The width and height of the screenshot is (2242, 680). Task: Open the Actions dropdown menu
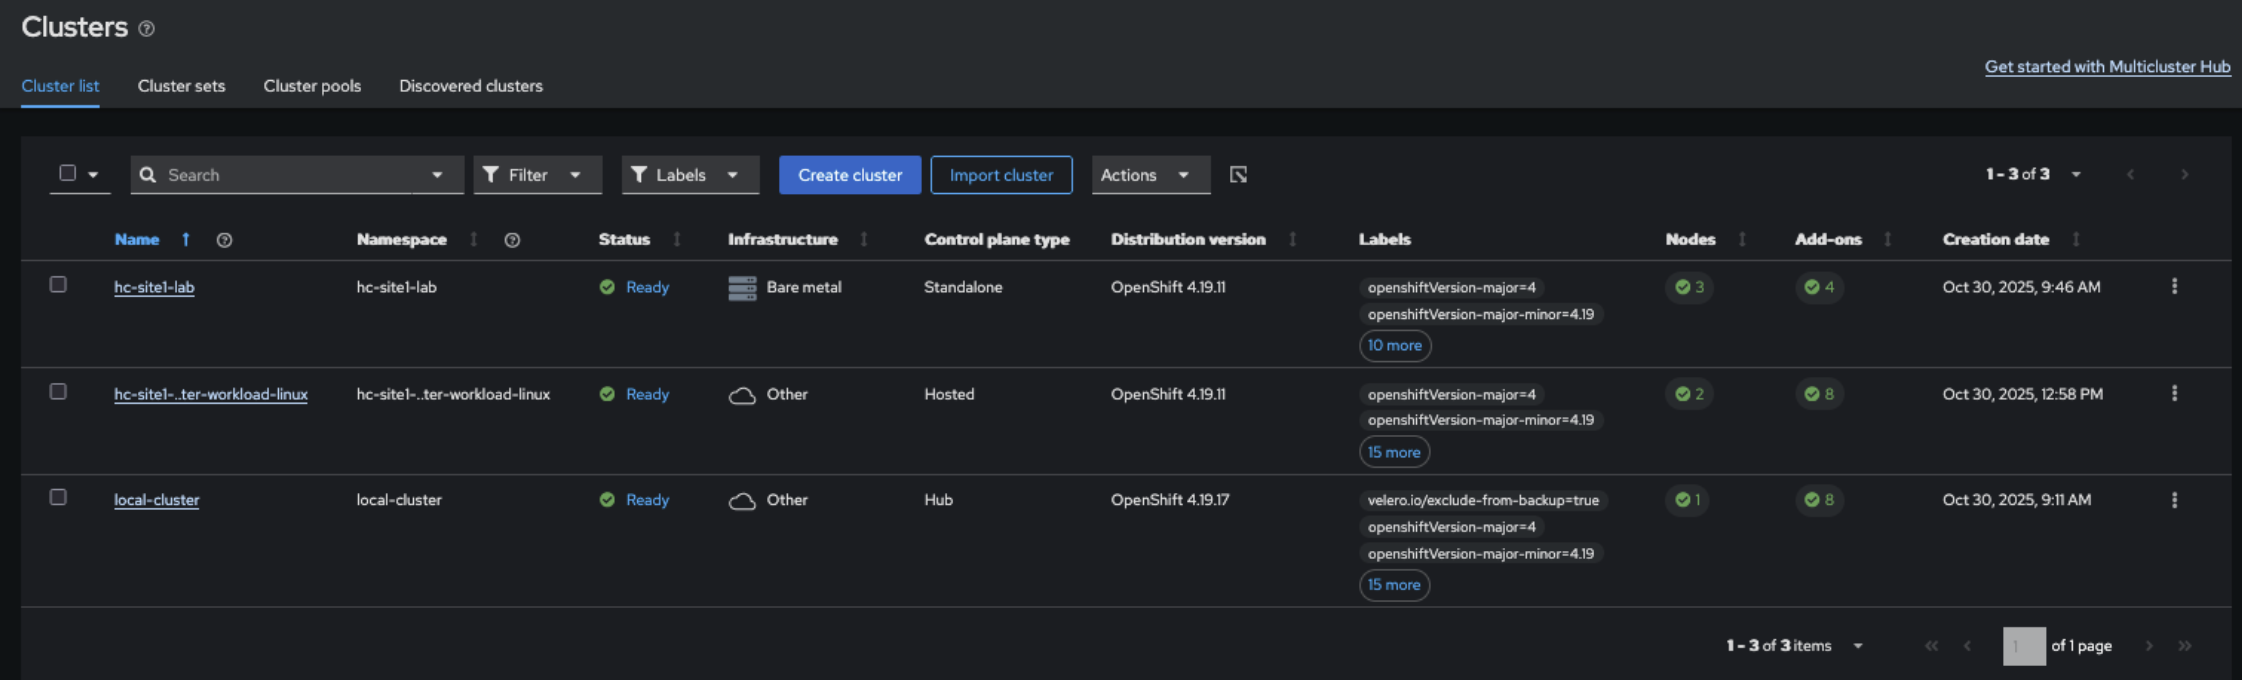(1150, 175)
